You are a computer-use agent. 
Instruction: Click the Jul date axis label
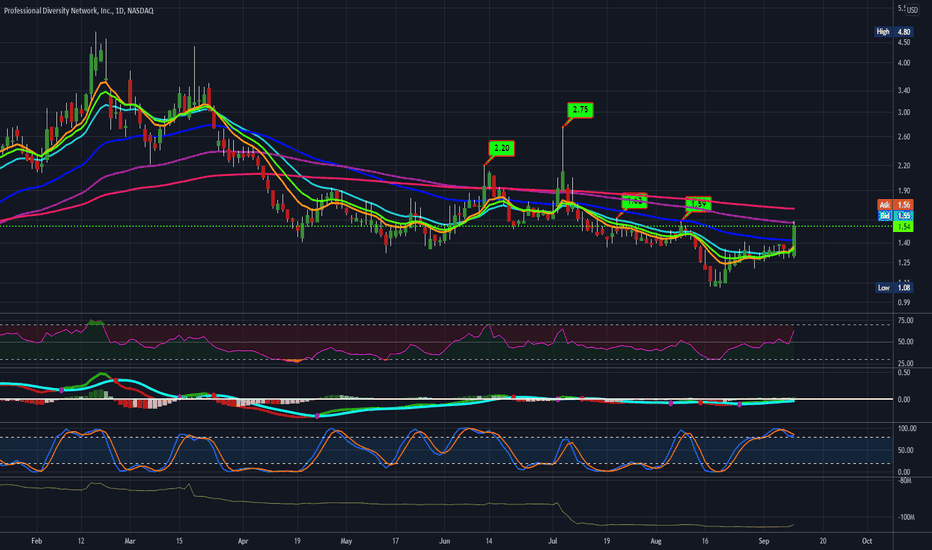coord(553,541)
